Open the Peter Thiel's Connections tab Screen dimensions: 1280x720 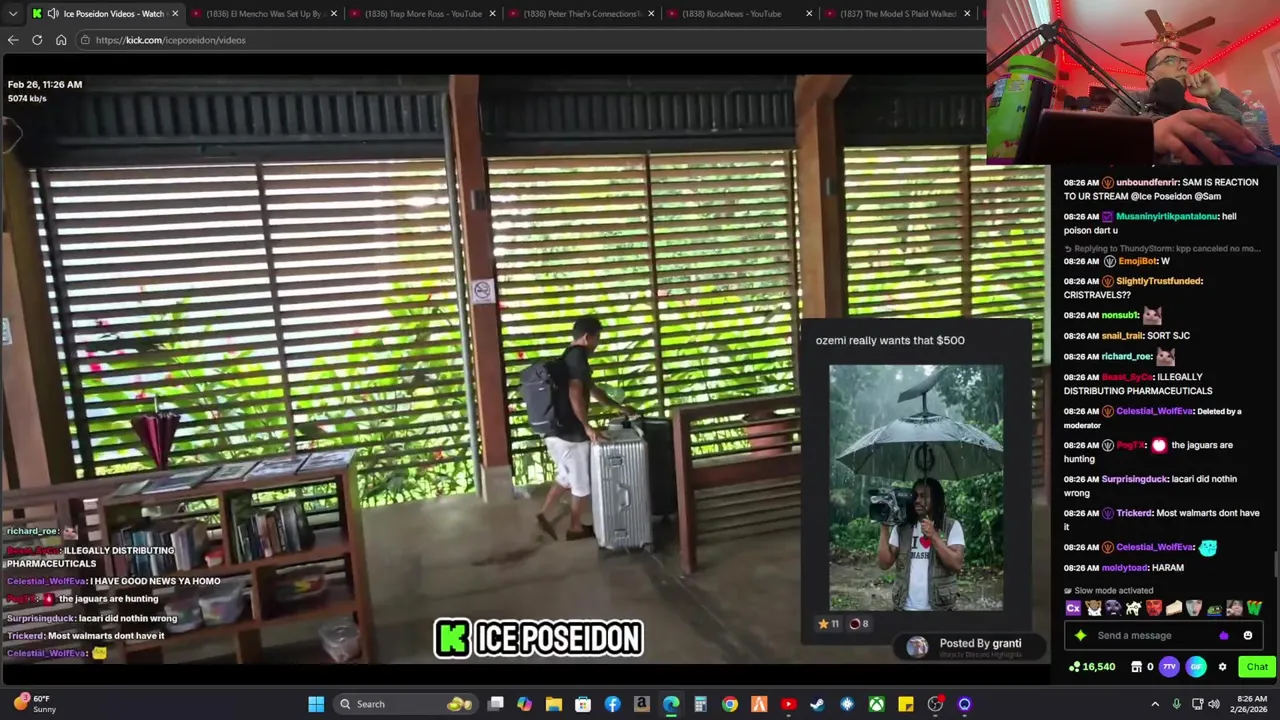(x=581, y=14)
